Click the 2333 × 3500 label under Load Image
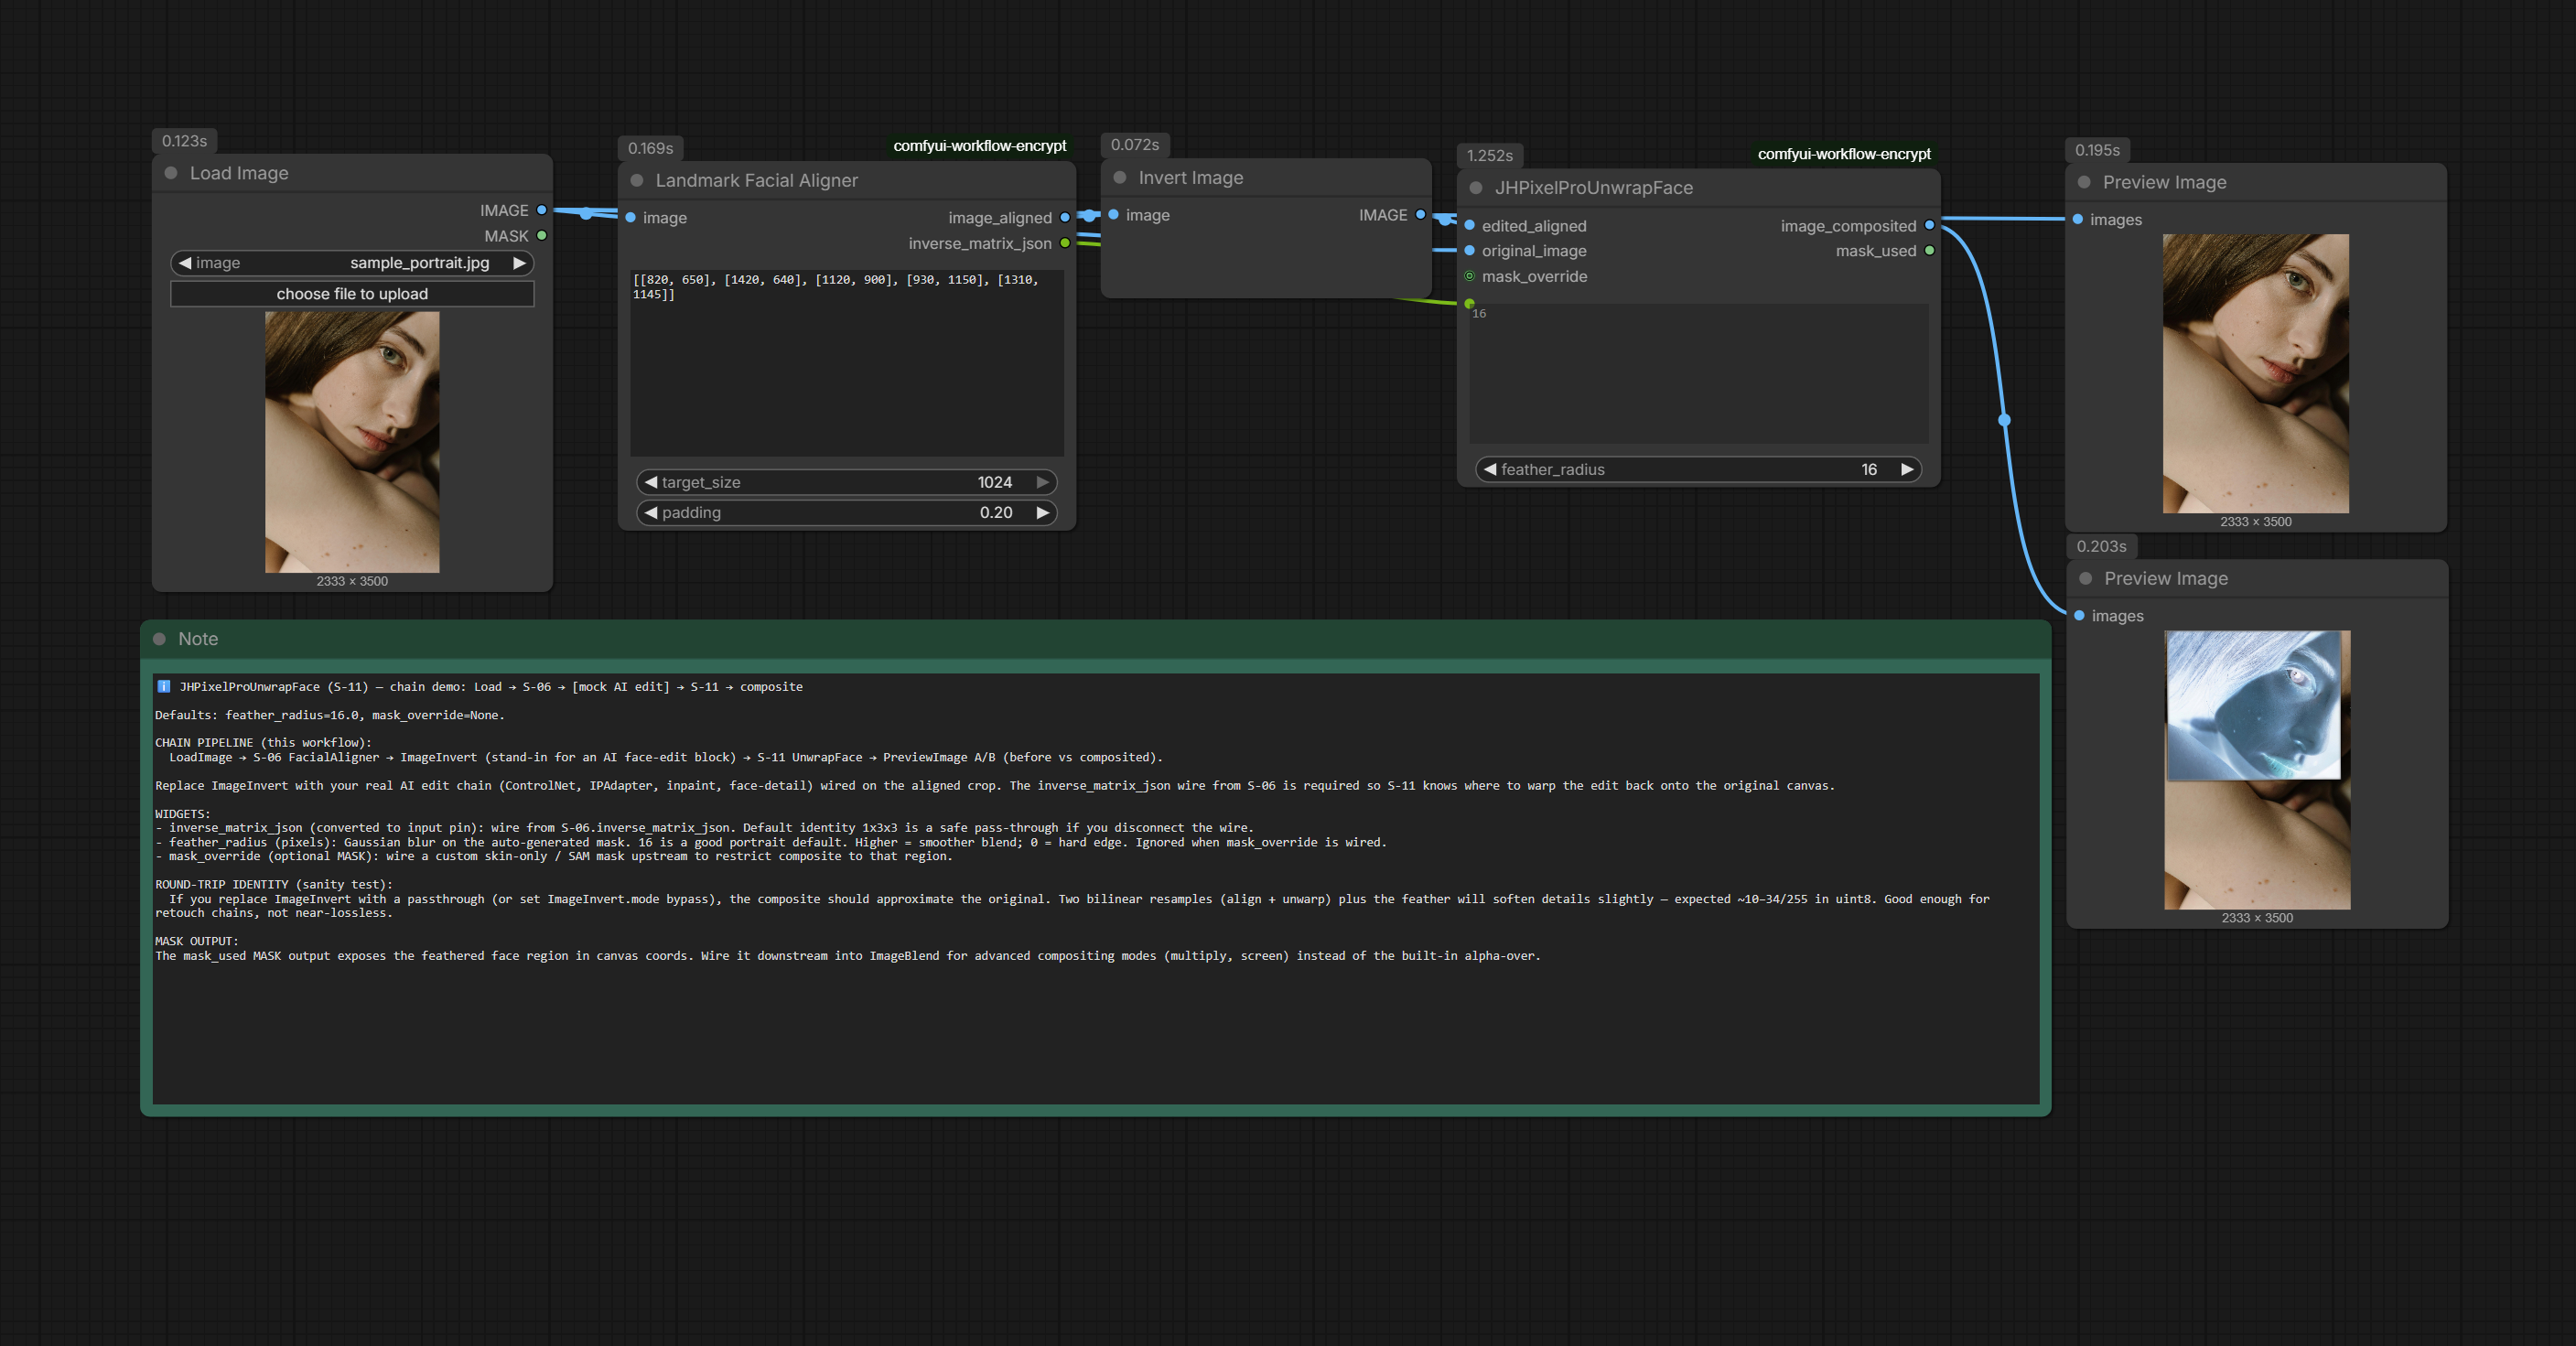The height and width of the screenshot is (1346, 2576). [352, 581]
